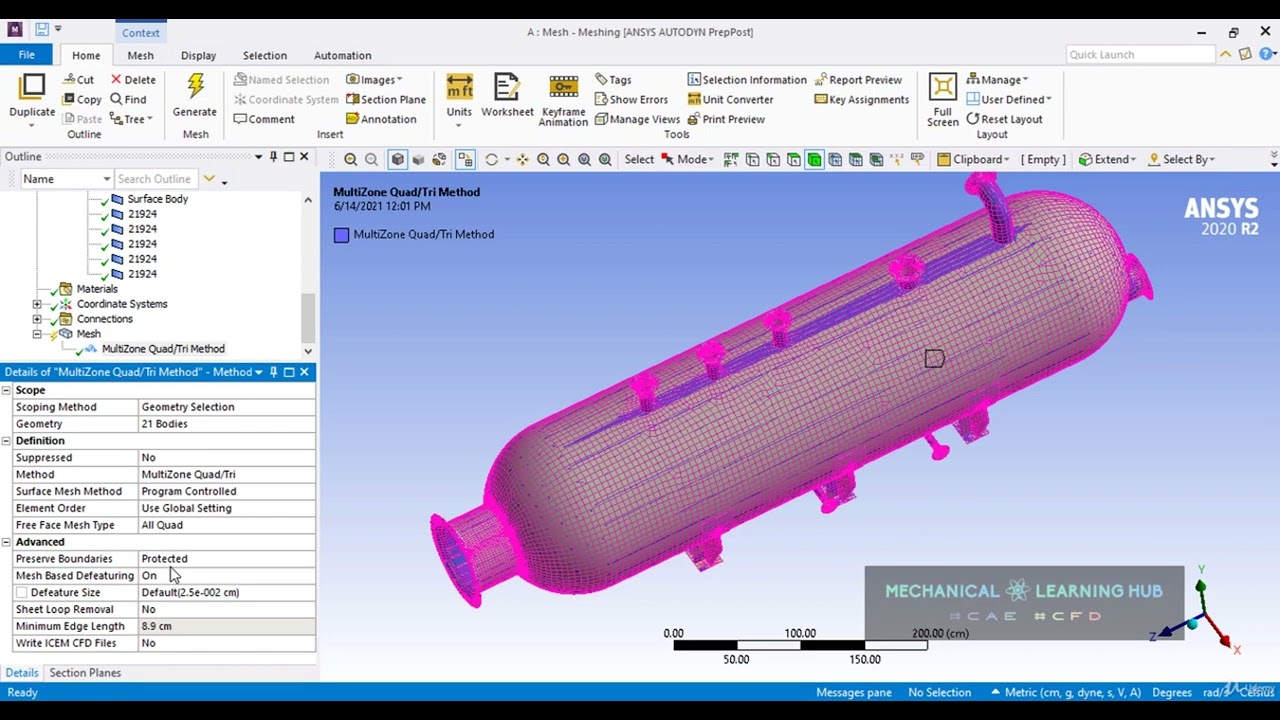The image size is (1280, 720).
Task: Click Manage Views button
Action: point(637,119)
